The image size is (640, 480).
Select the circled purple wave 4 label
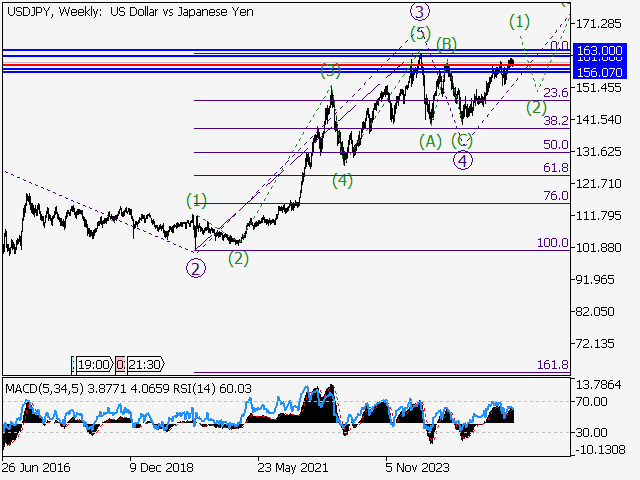462,160
